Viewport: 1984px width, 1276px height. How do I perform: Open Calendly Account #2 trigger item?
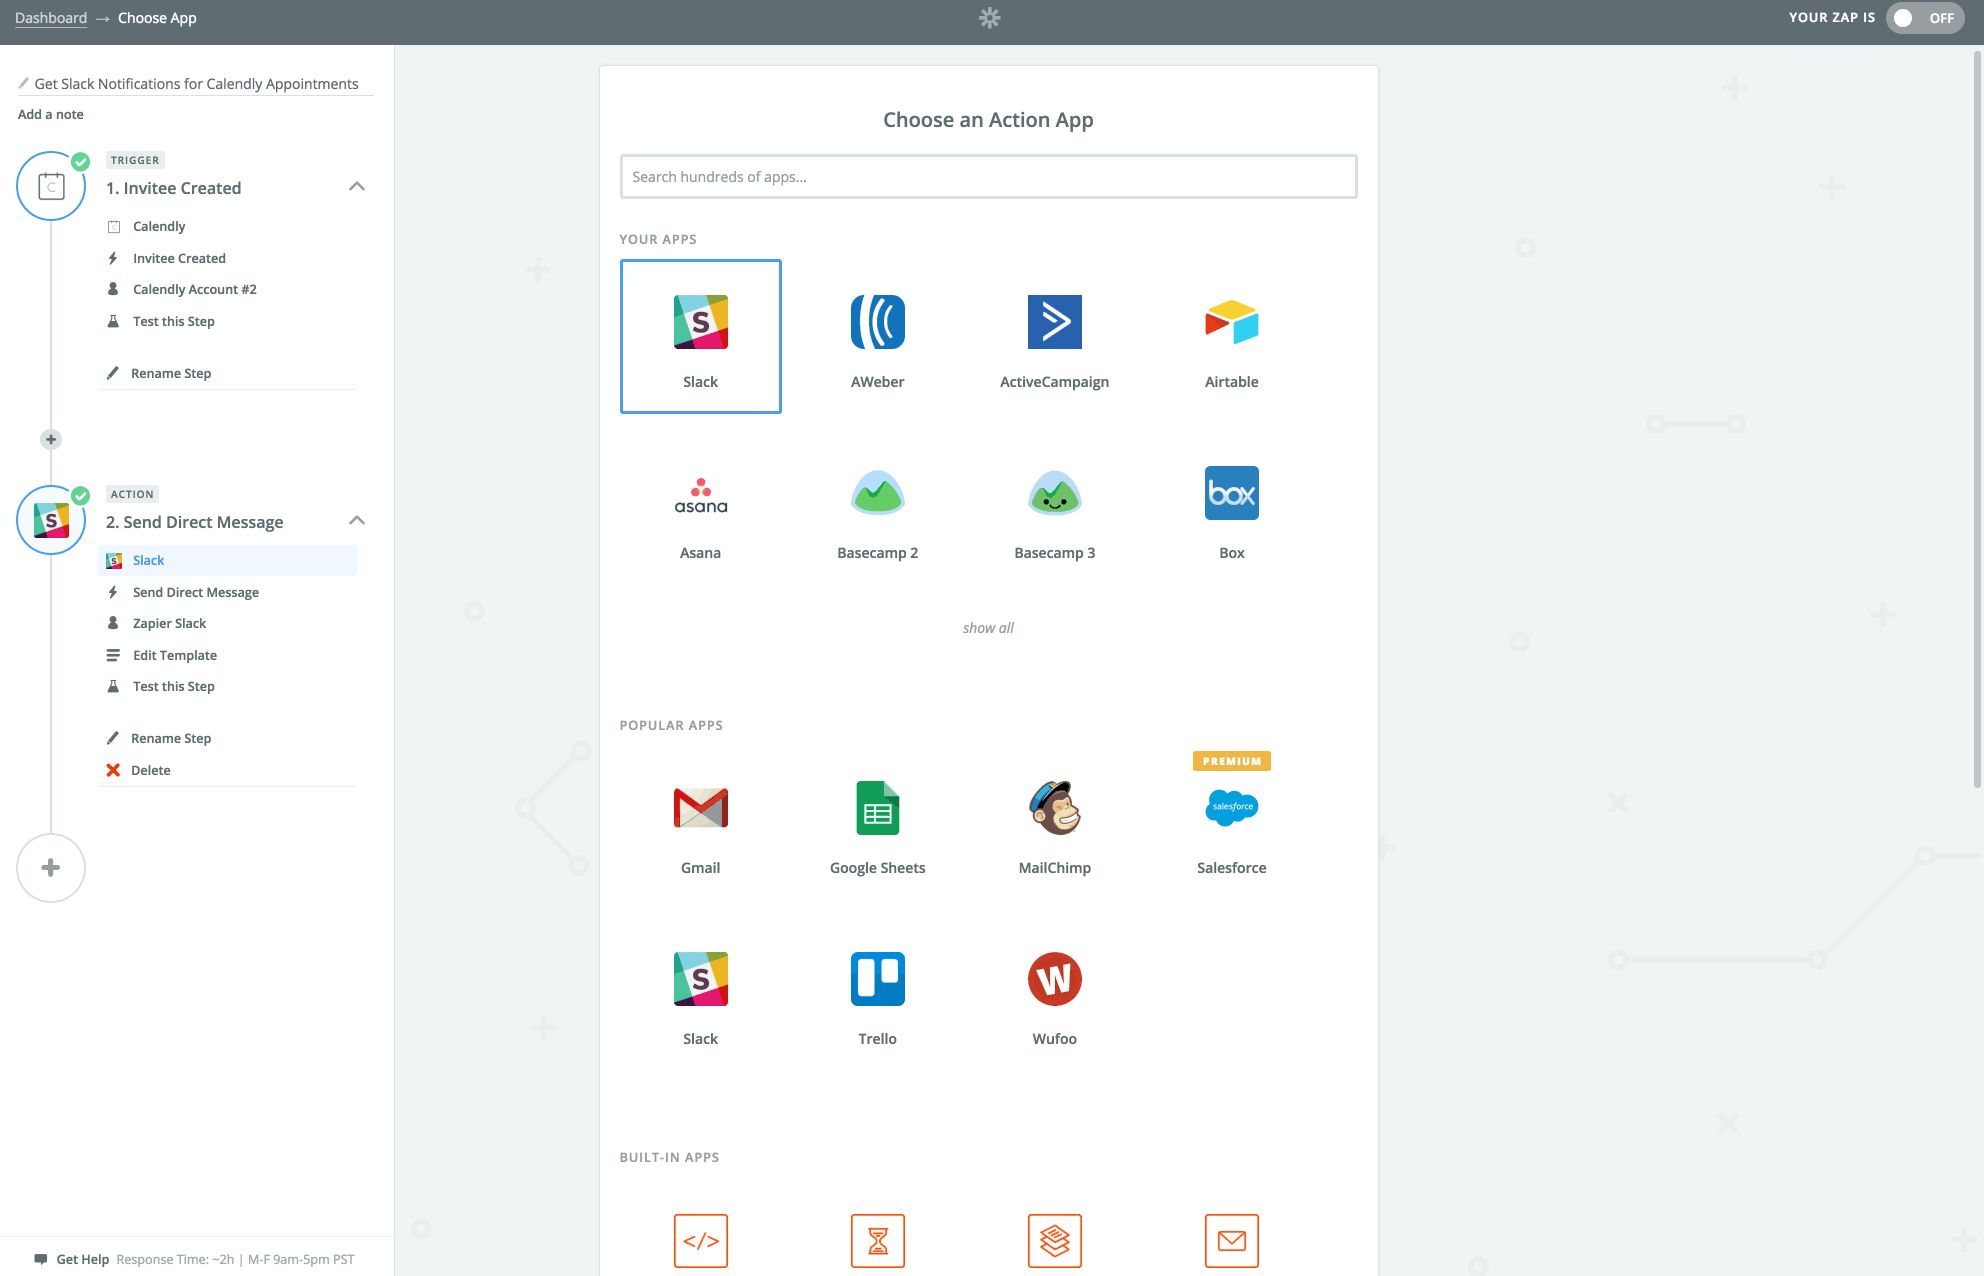(x=195, y=289)
